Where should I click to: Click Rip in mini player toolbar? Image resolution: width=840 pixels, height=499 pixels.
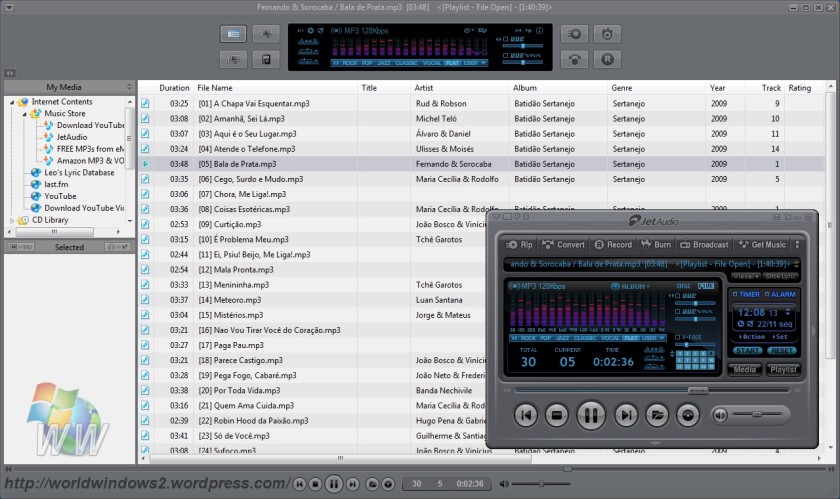[x=519, y=244]
